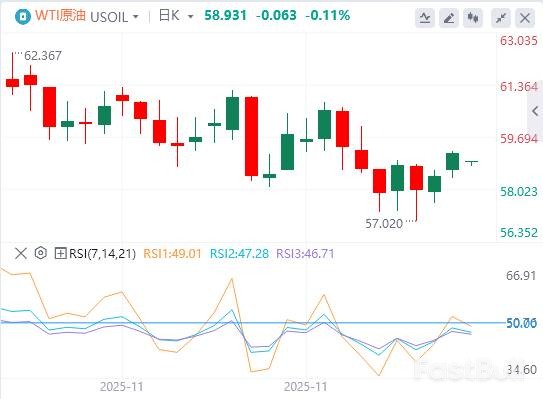The width and height of the screenshot is (543, 399).
Task: Click the 59.694 price axis label
Action: [x=518, y=139]
